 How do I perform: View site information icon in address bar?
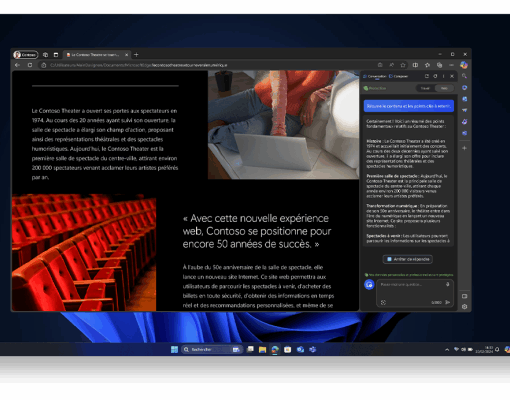(x=43, y=65)
